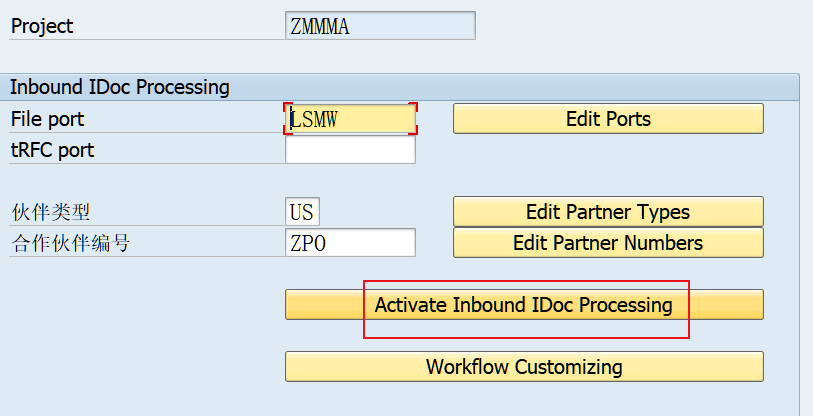
Task: Click the empty tRFC port field
Action: click(350, 150)
